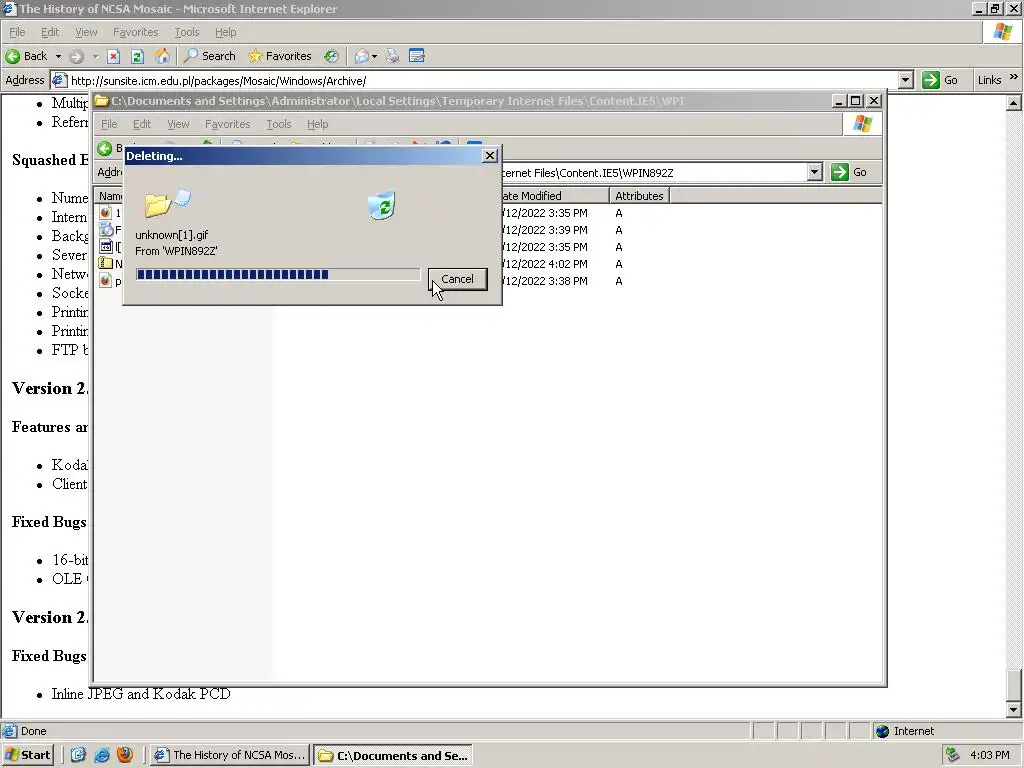The width and height of the screenshot is (1024, 768).
Task: Click the Print icon in IE toolbar
Action: [x=392, y=56]
